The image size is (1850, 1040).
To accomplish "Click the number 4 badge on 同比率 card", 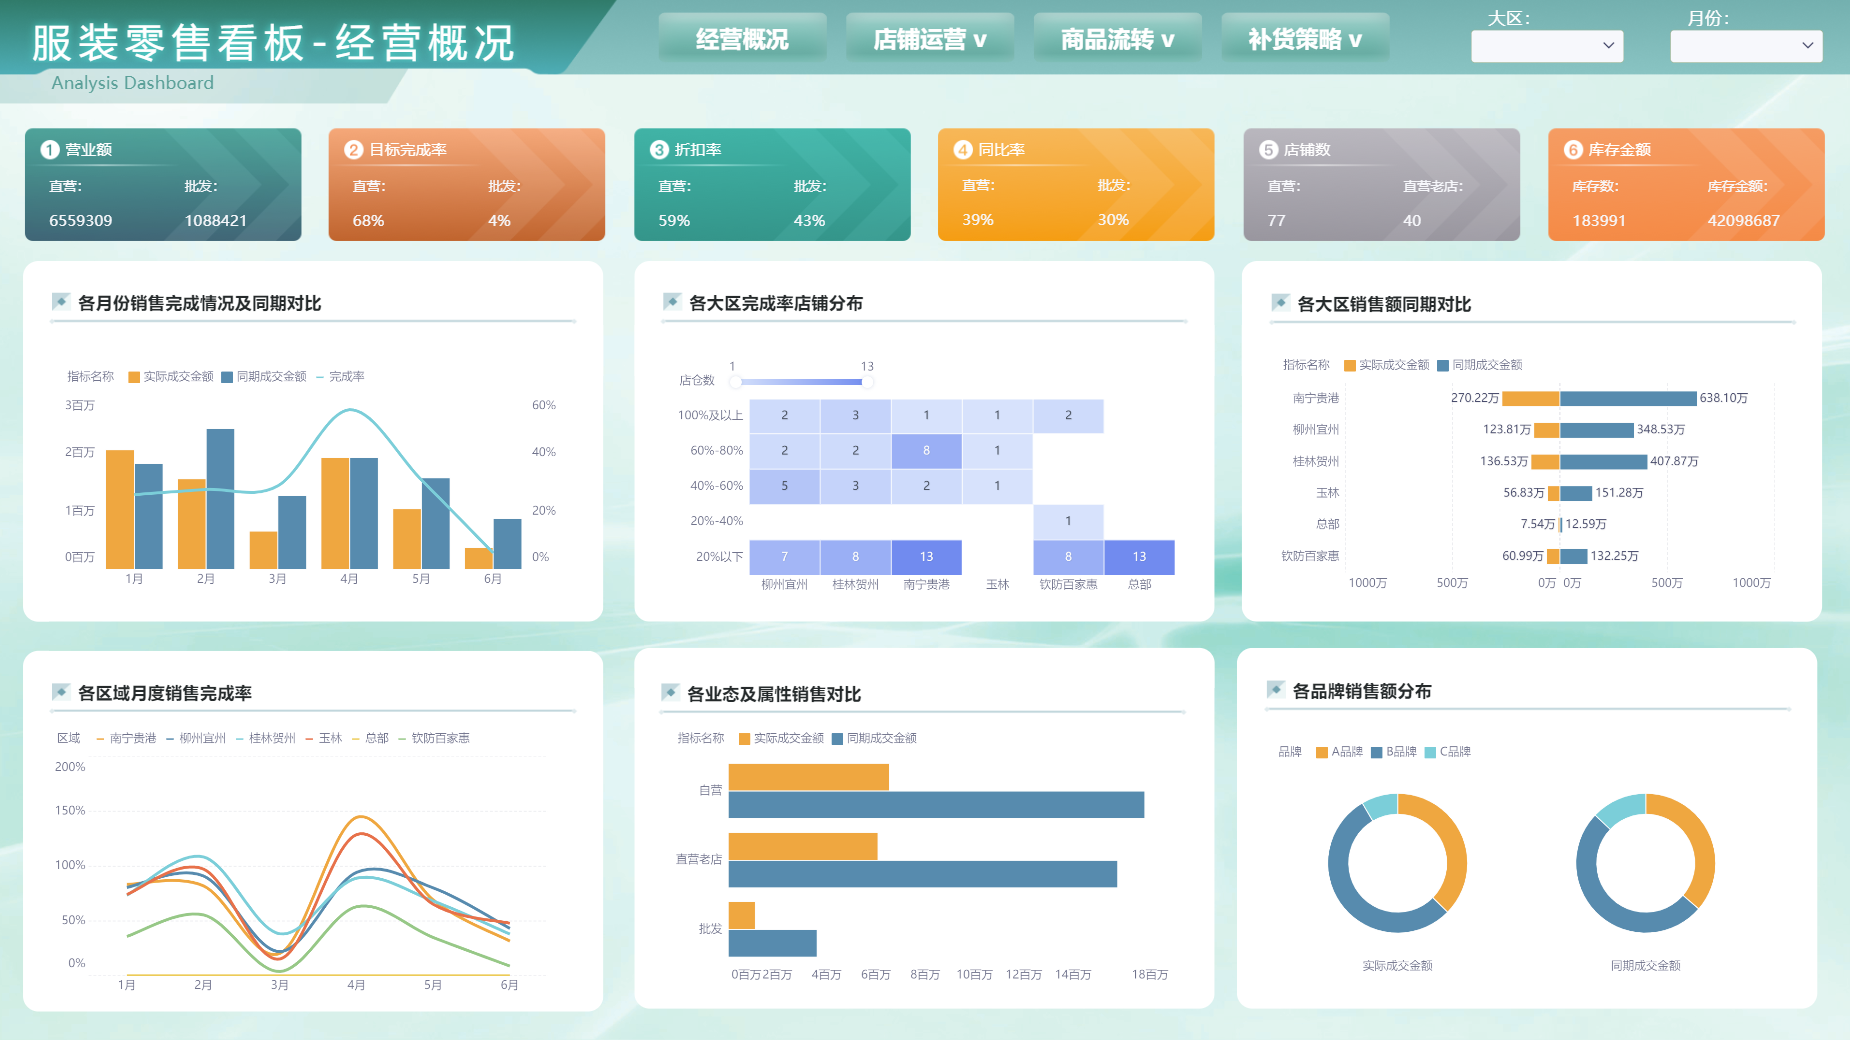I will point(963,149).
